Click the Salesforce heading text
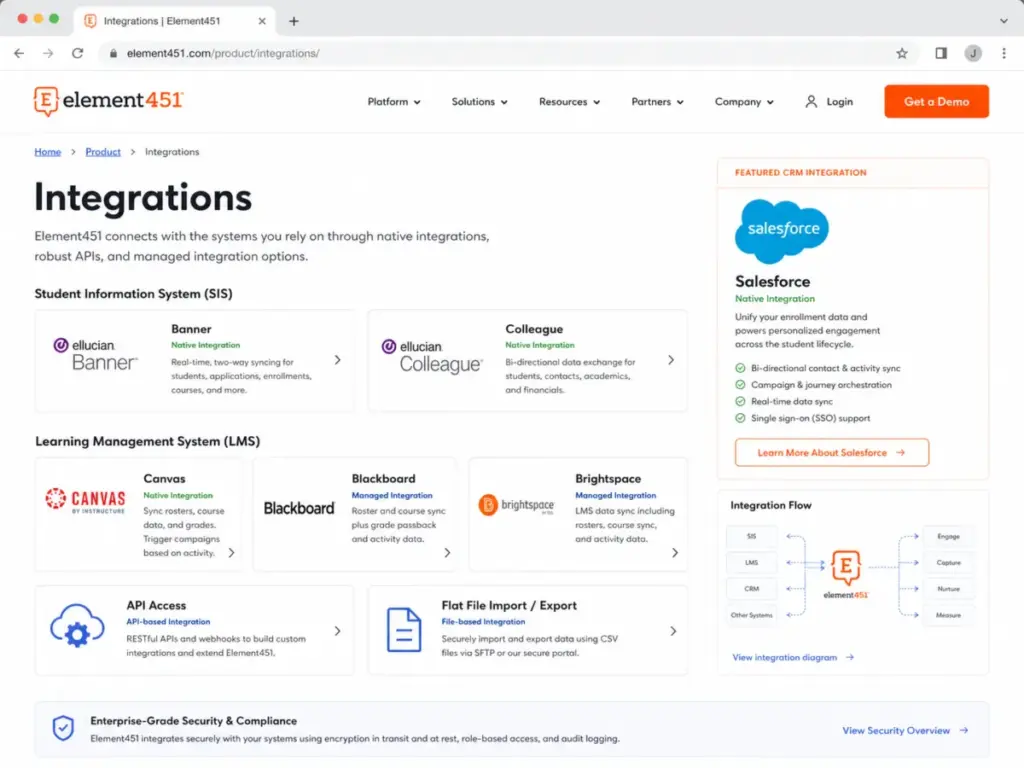Image resolution: width=1024 pixels, height=768 pixels. tap(773, 281)
